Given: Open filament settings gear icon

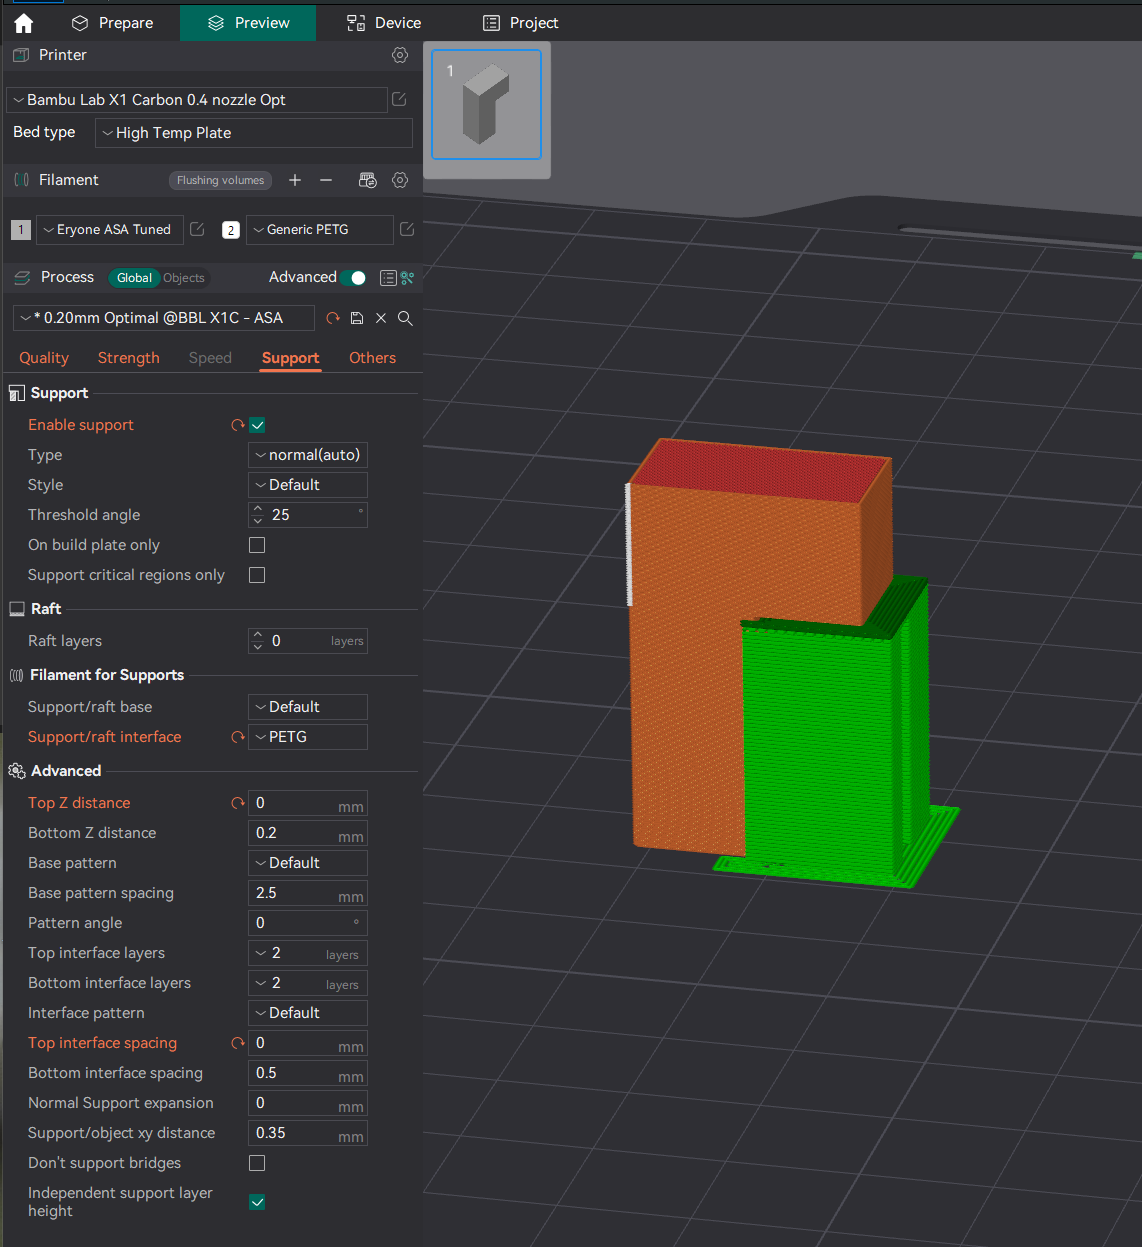Looking at the screenshot, I should click(400, 180).
